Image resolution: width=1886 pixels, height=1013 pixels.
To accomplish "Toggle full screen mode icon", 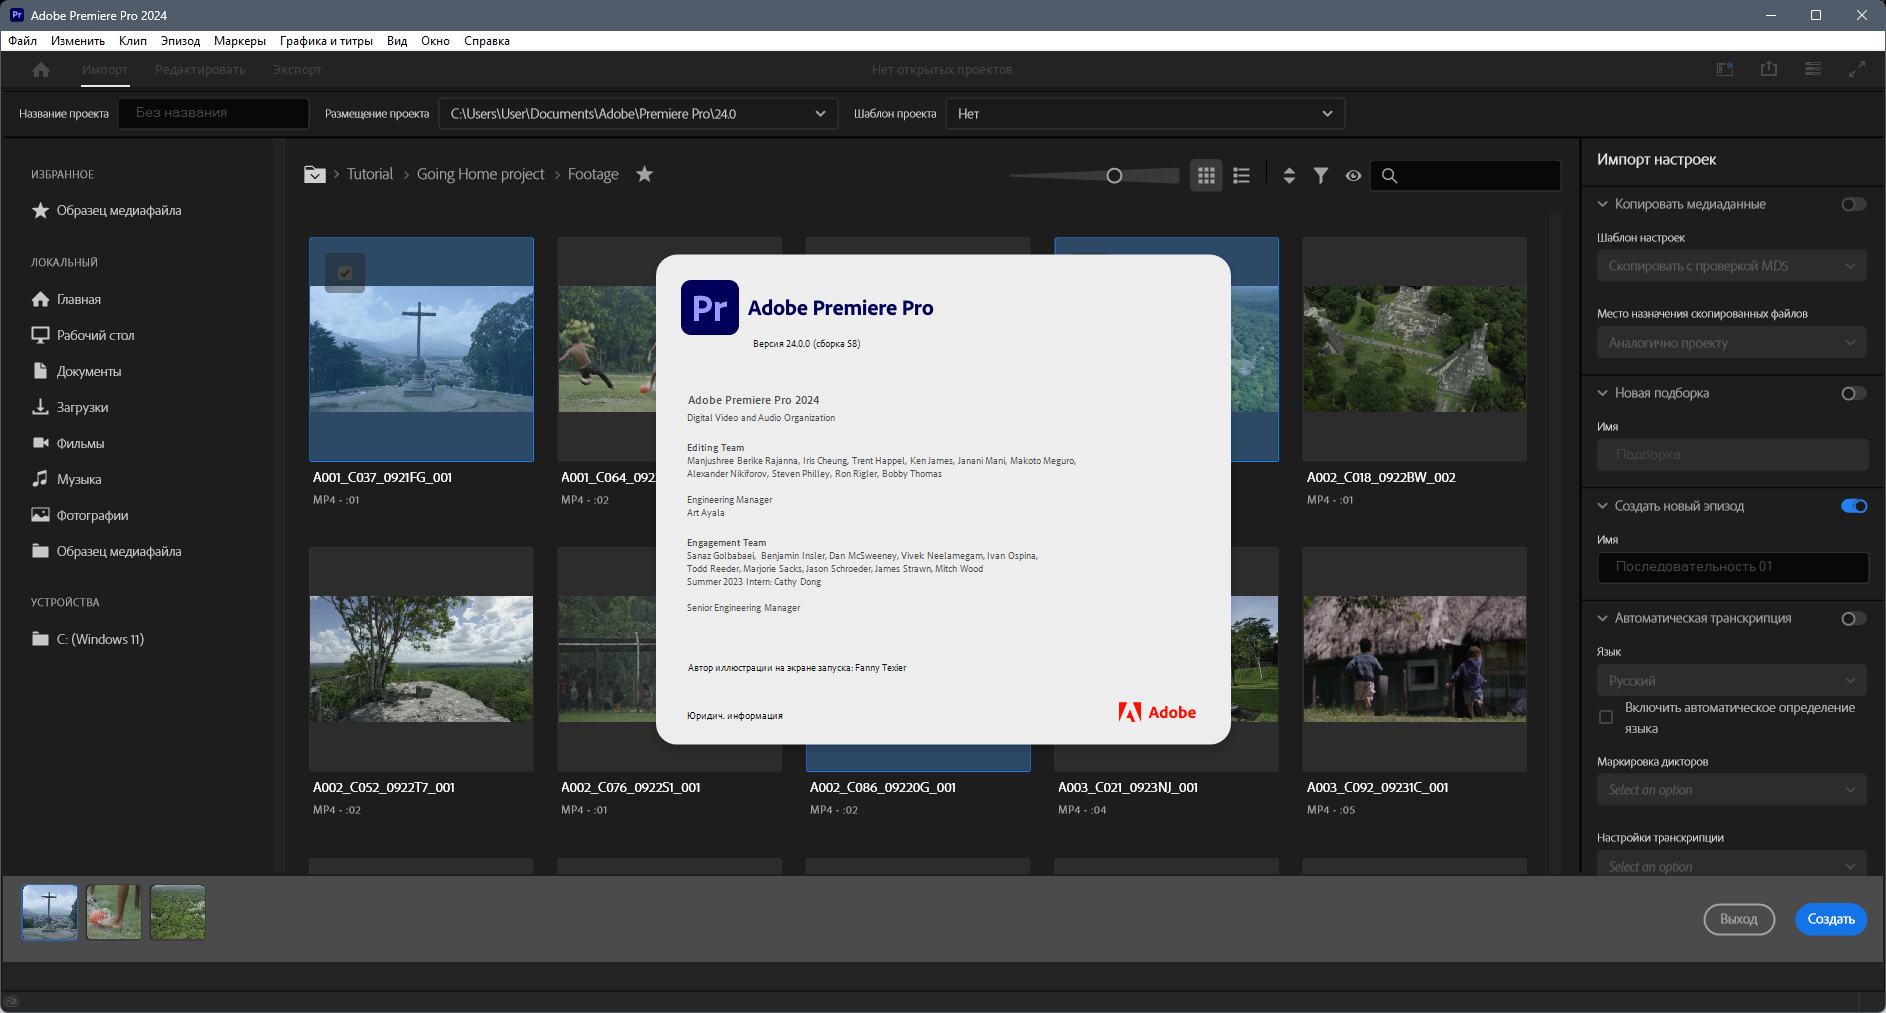I will point(1857,69).
